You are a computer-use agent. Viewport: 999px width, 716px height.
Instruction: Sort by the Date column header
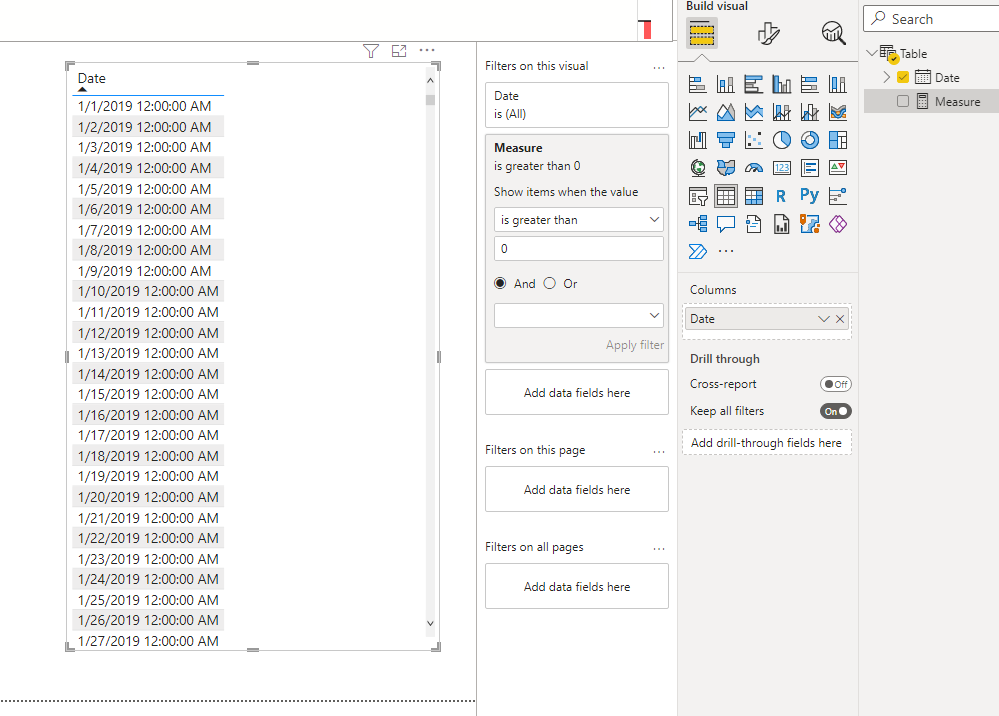coord(92,78)
